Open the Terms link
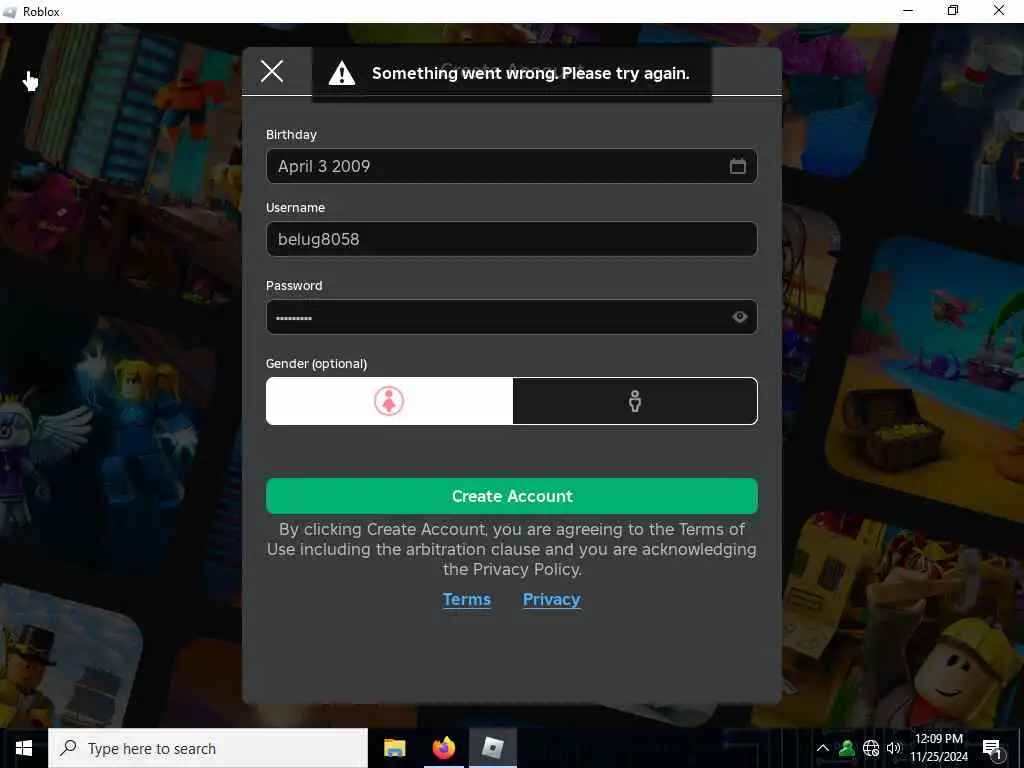This screenshot has height=768, width=1024. click(x=466, y=600)
